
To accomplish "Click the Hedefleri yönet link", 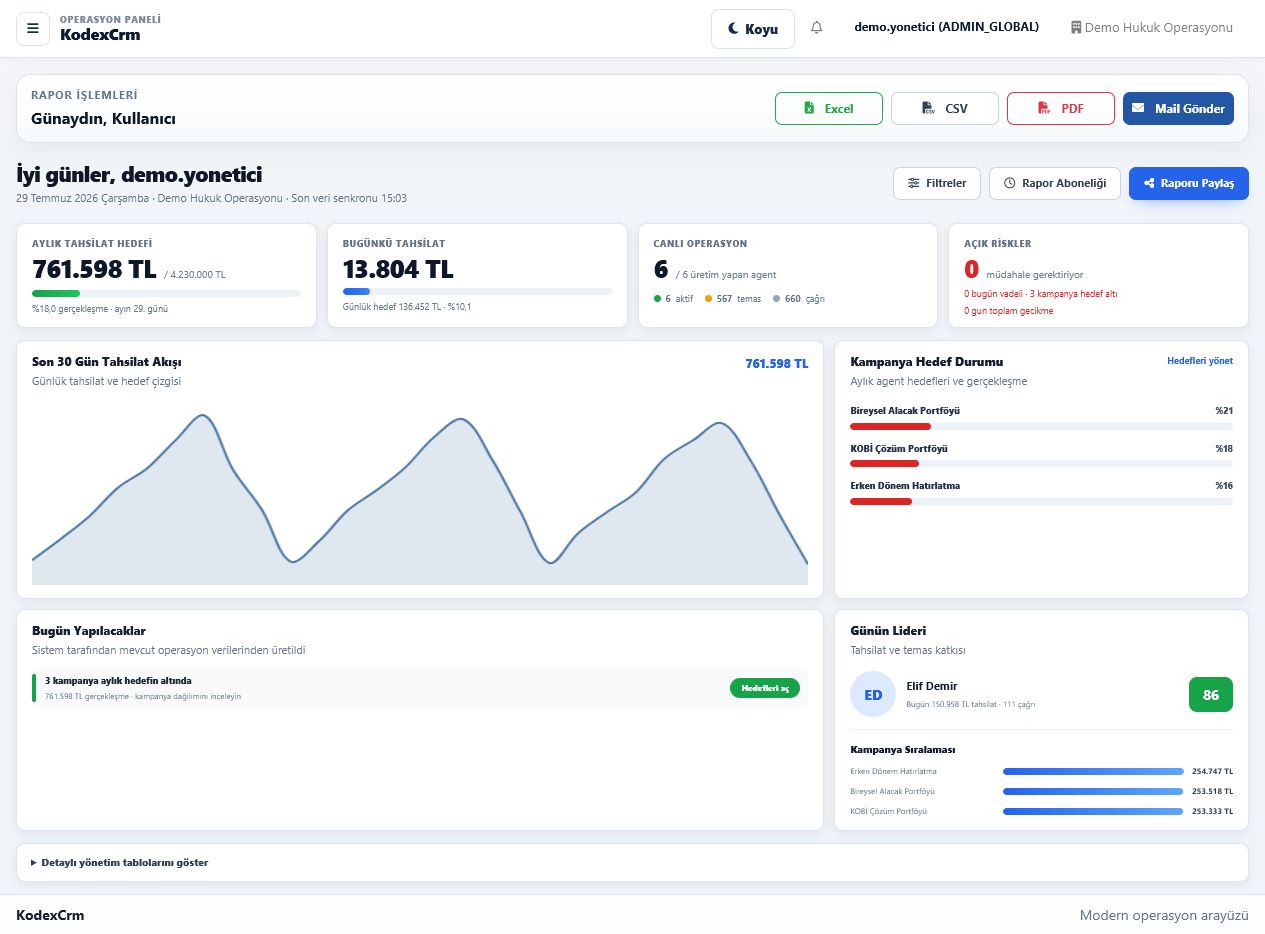I will (x=1200, y=361).
